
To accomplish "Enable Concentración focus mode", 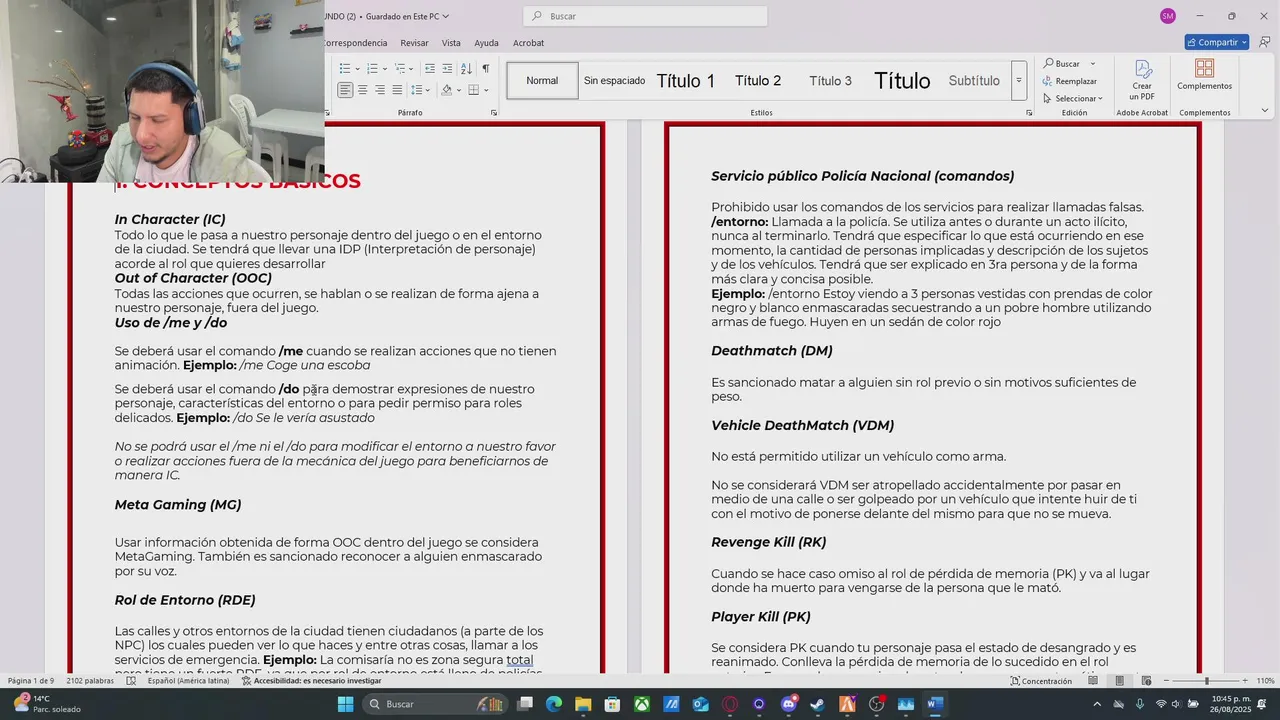I will click(1041, 681).
